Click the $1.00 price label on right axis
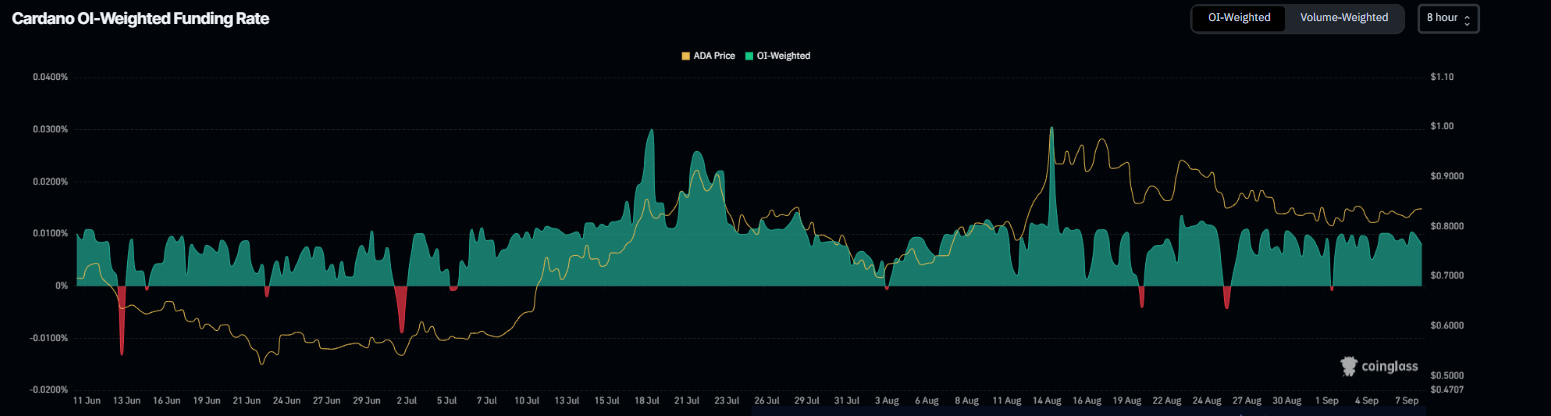The height and width of the screenshot is (416, 1551). pyautogui.click(x=1441, y=126)
